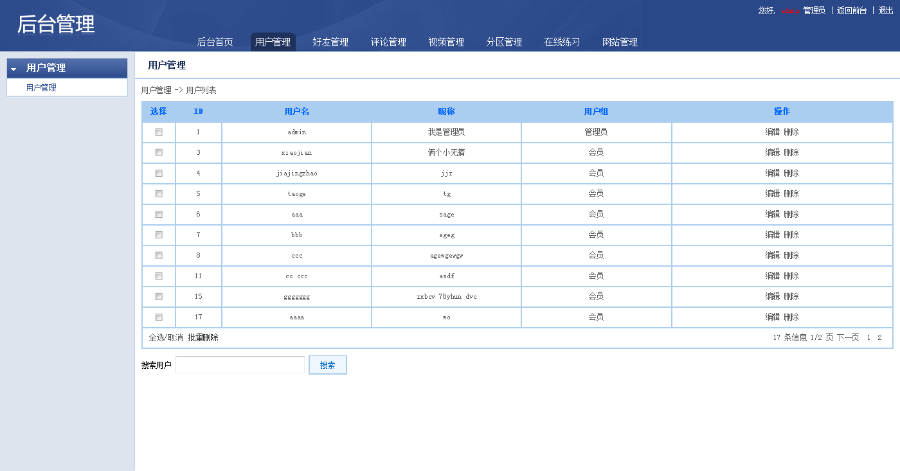This screenshot has height=471, width=900.
Task: Open the 视频管理 navigation tab
Action: pos(446,42)
